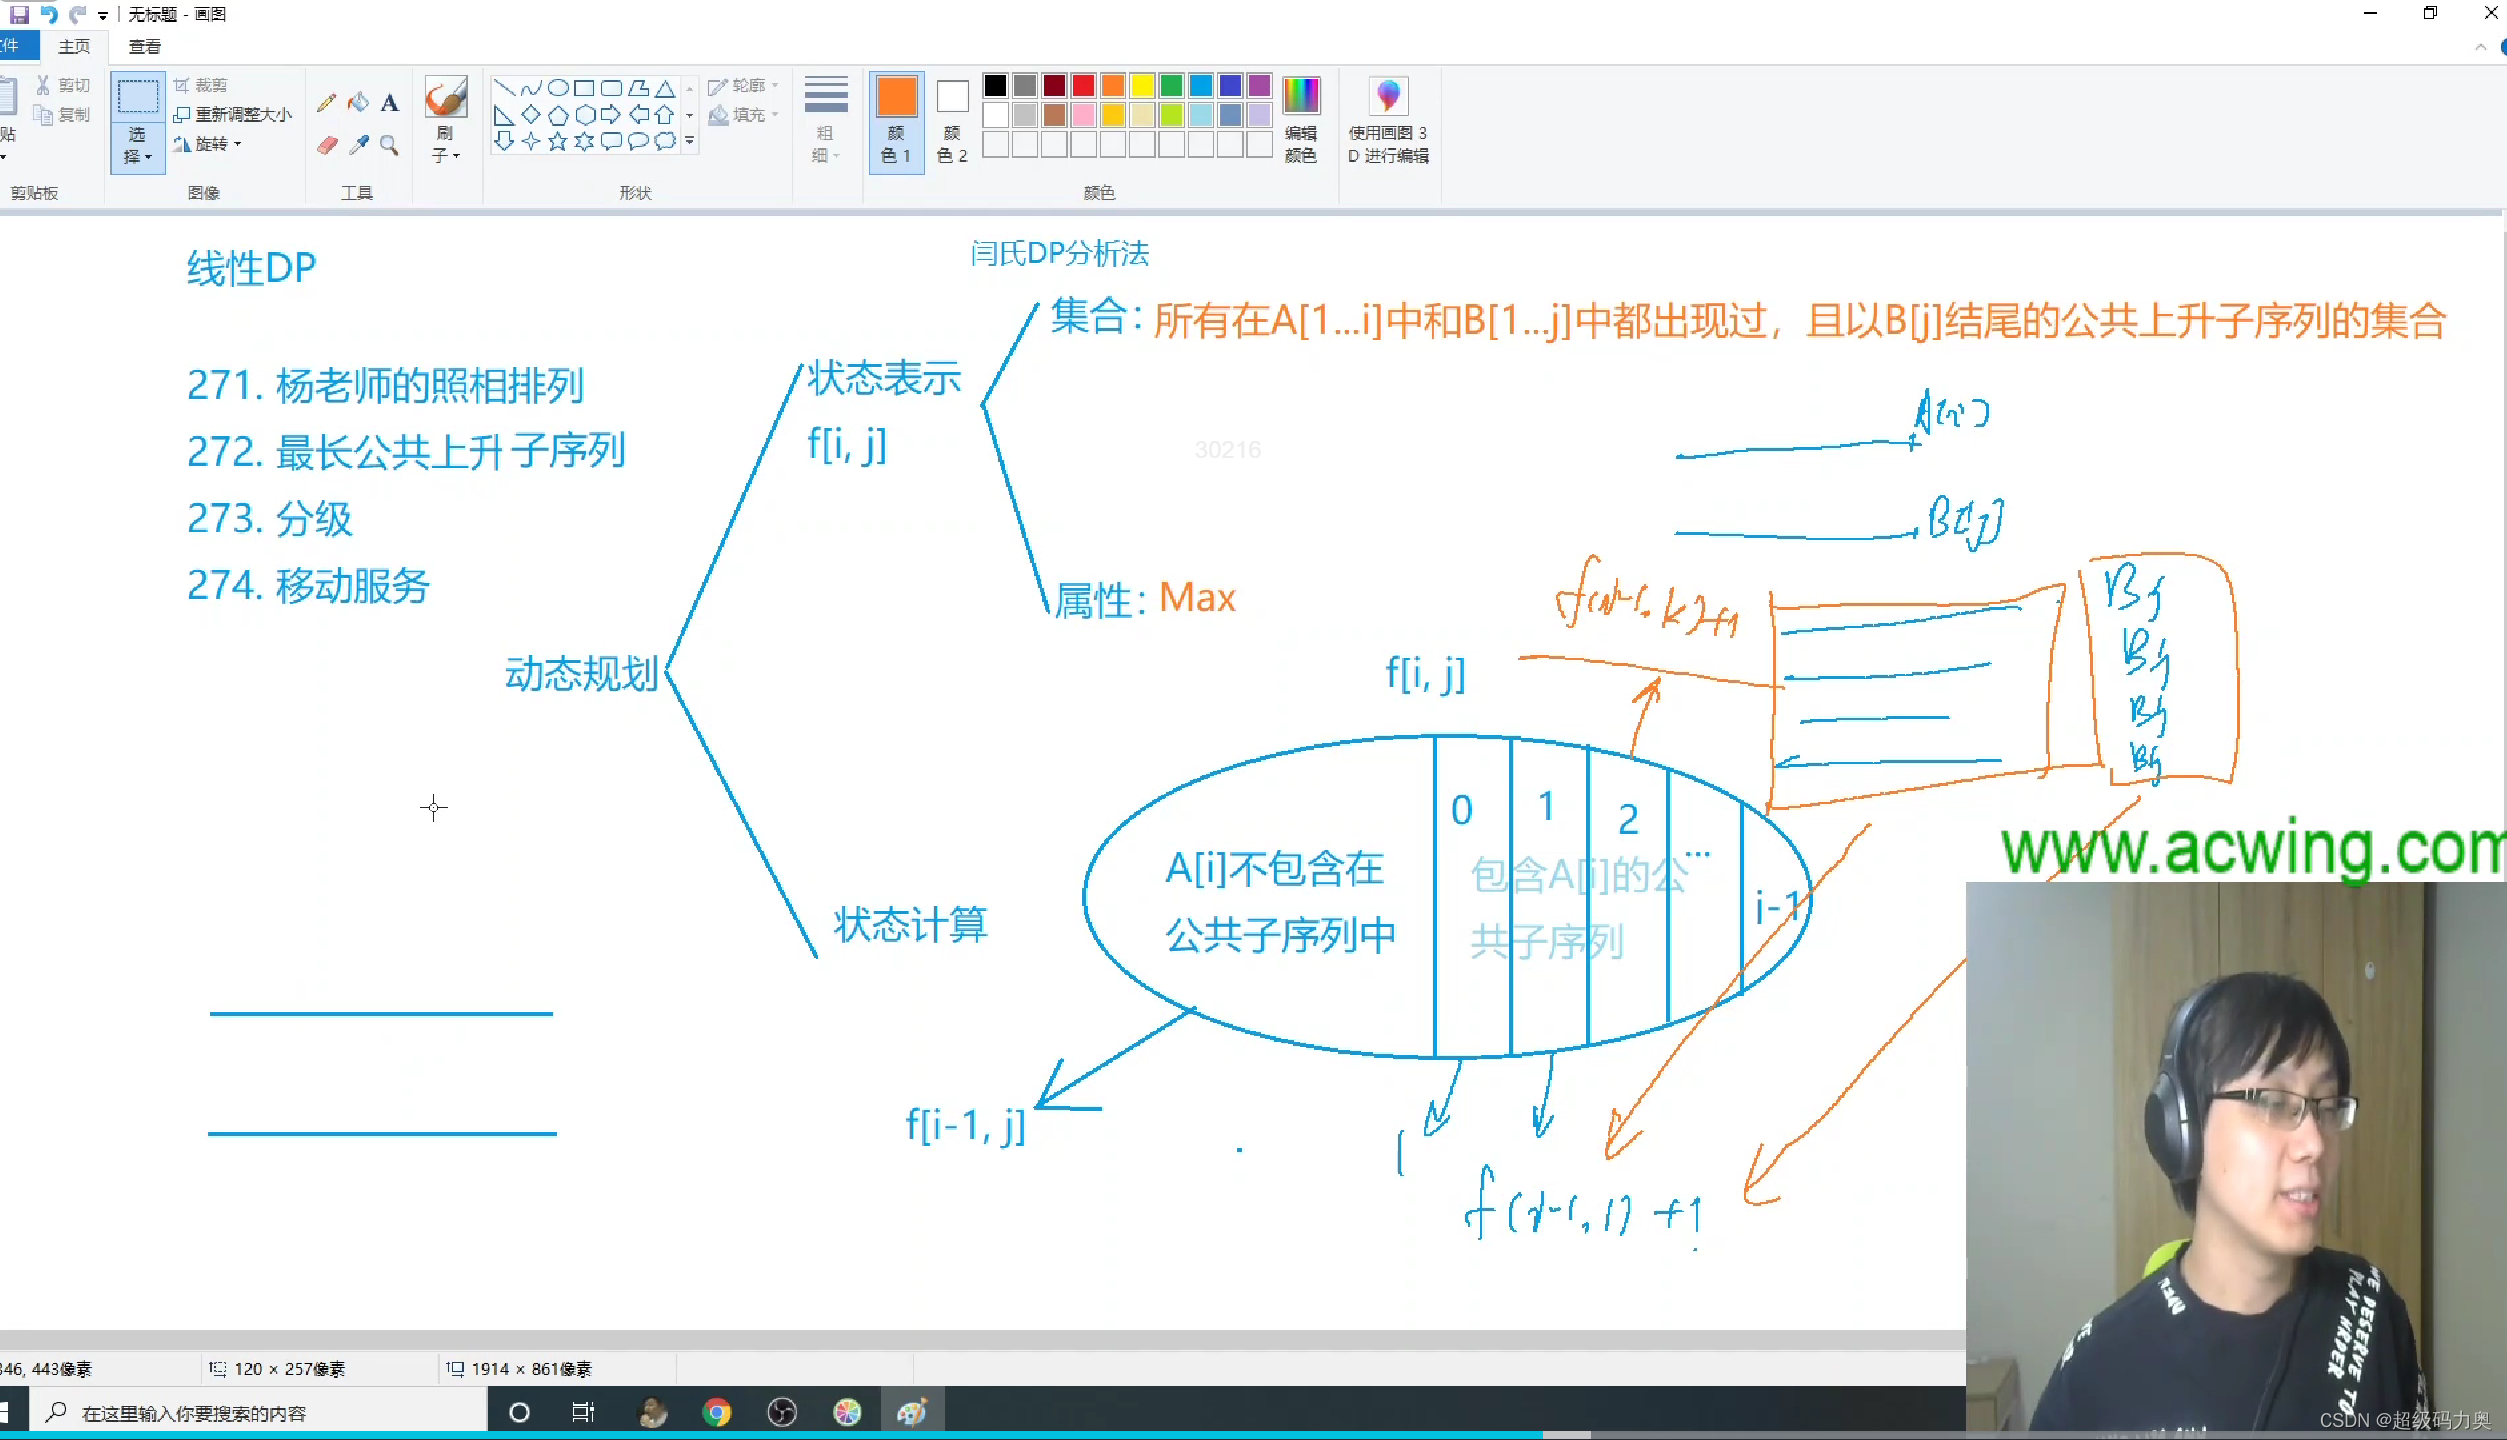This screenshot has width=2507, height=1440.
Task: Click the Windows taskbar search box
Action: [259, 1412]
